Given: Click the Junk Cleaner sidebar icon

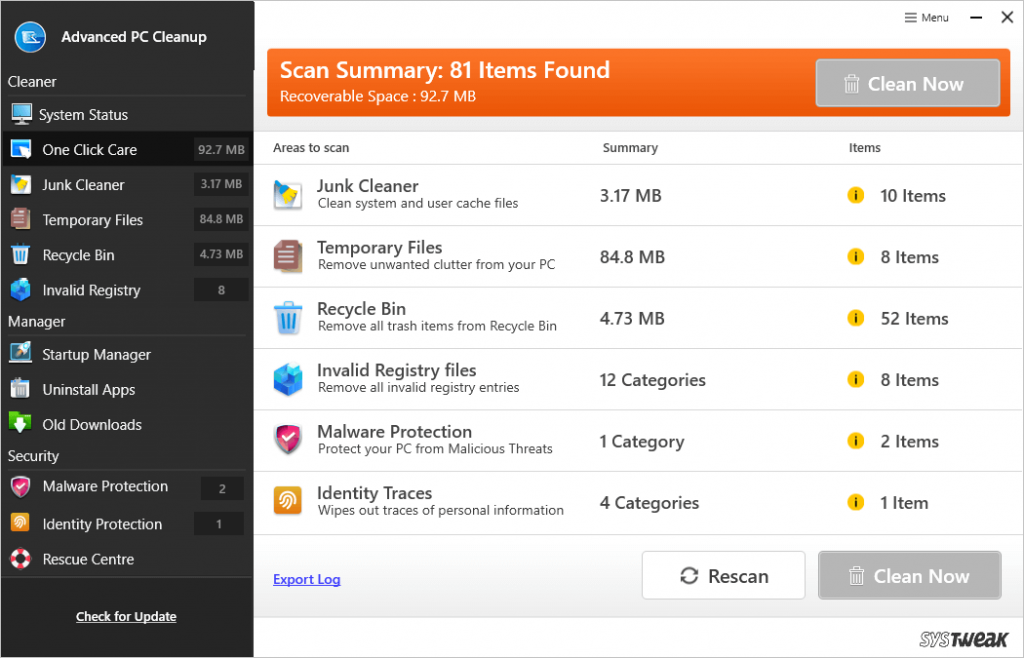Looking at the screenshot, I should click(x=21, y=185).
